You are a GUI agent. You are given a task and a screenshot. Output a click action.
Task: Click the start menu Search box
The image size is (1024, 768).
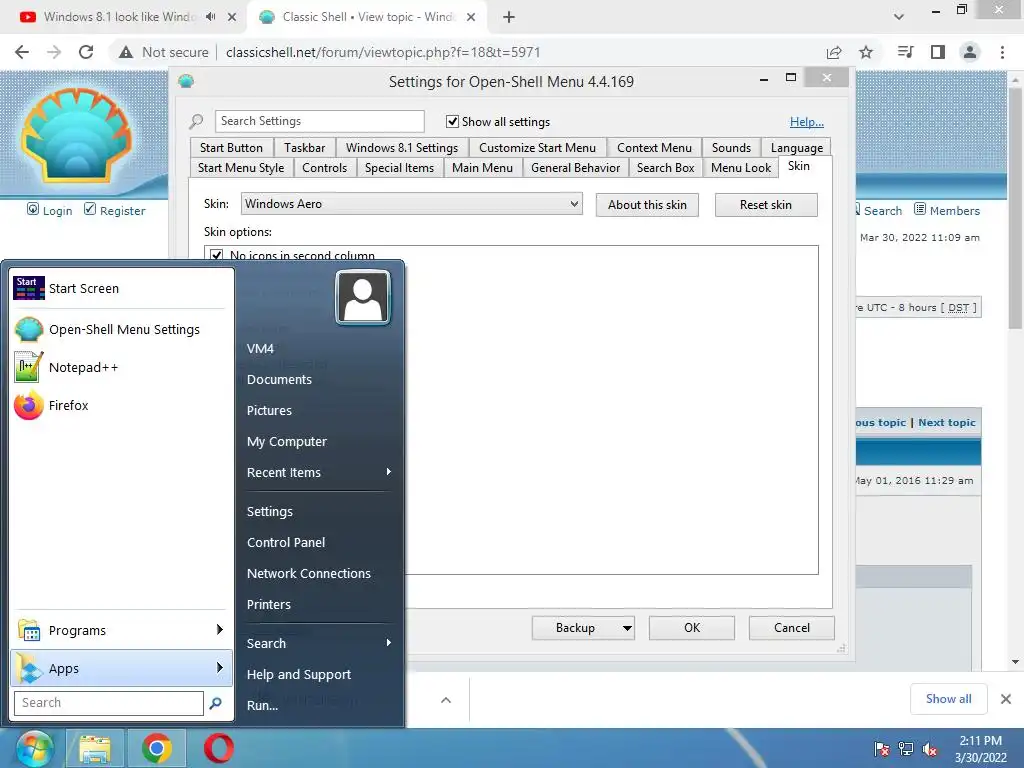pos(108,703)
